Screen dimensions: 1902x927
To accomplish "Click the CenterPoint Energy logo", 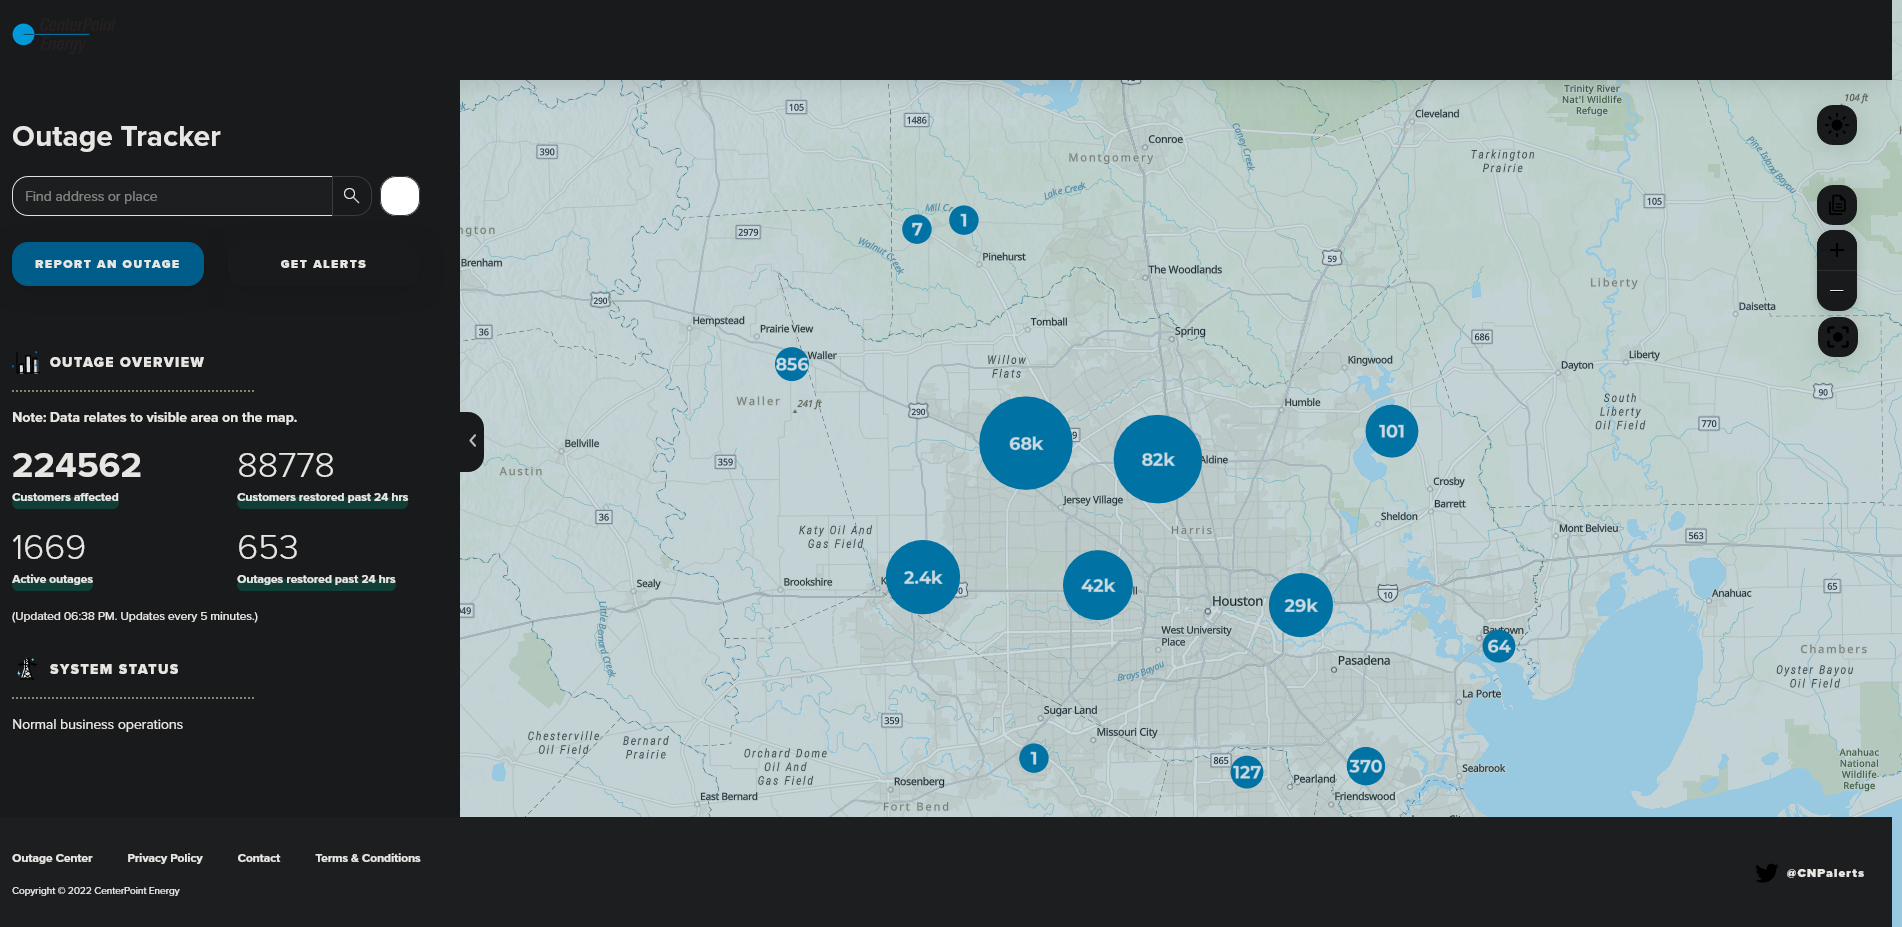I will click(64, 35).
